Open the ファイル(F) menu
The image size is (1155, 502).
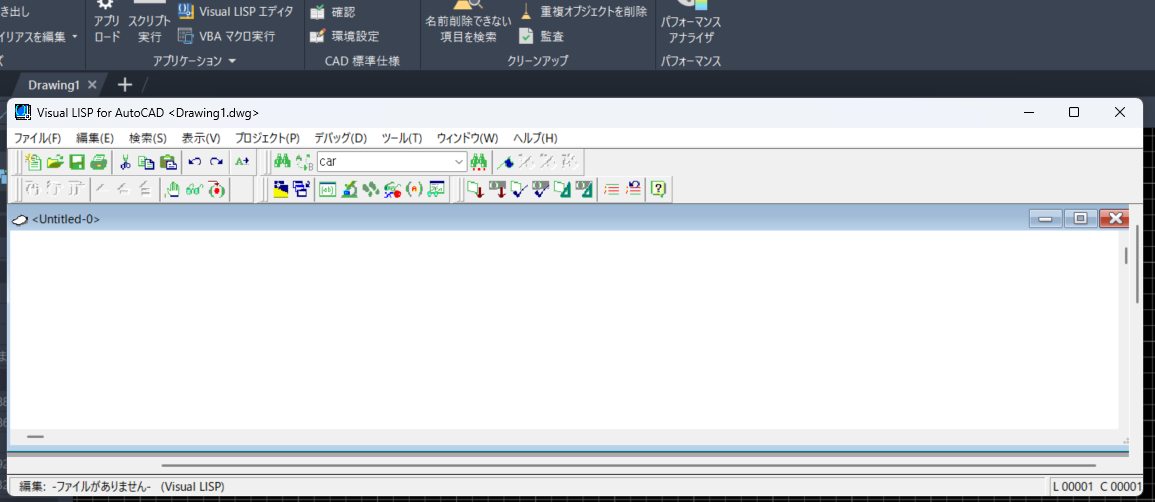38,138
